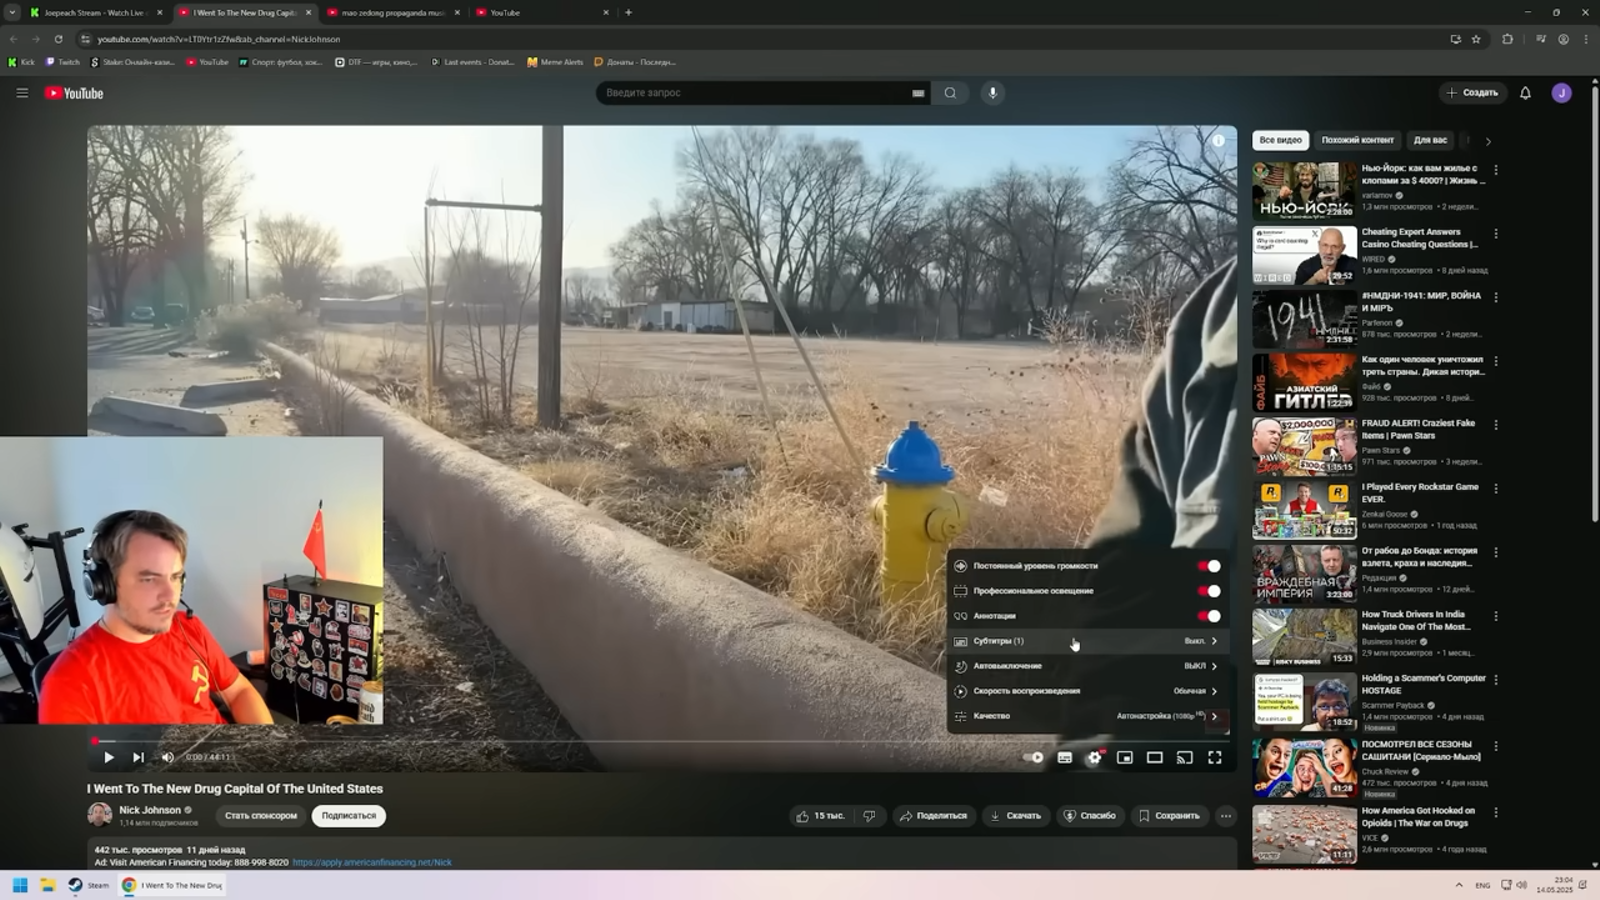The image size is (1600, 900).
Task: Open Скорость воспроизведения submenu
Action: [1088, 691]
